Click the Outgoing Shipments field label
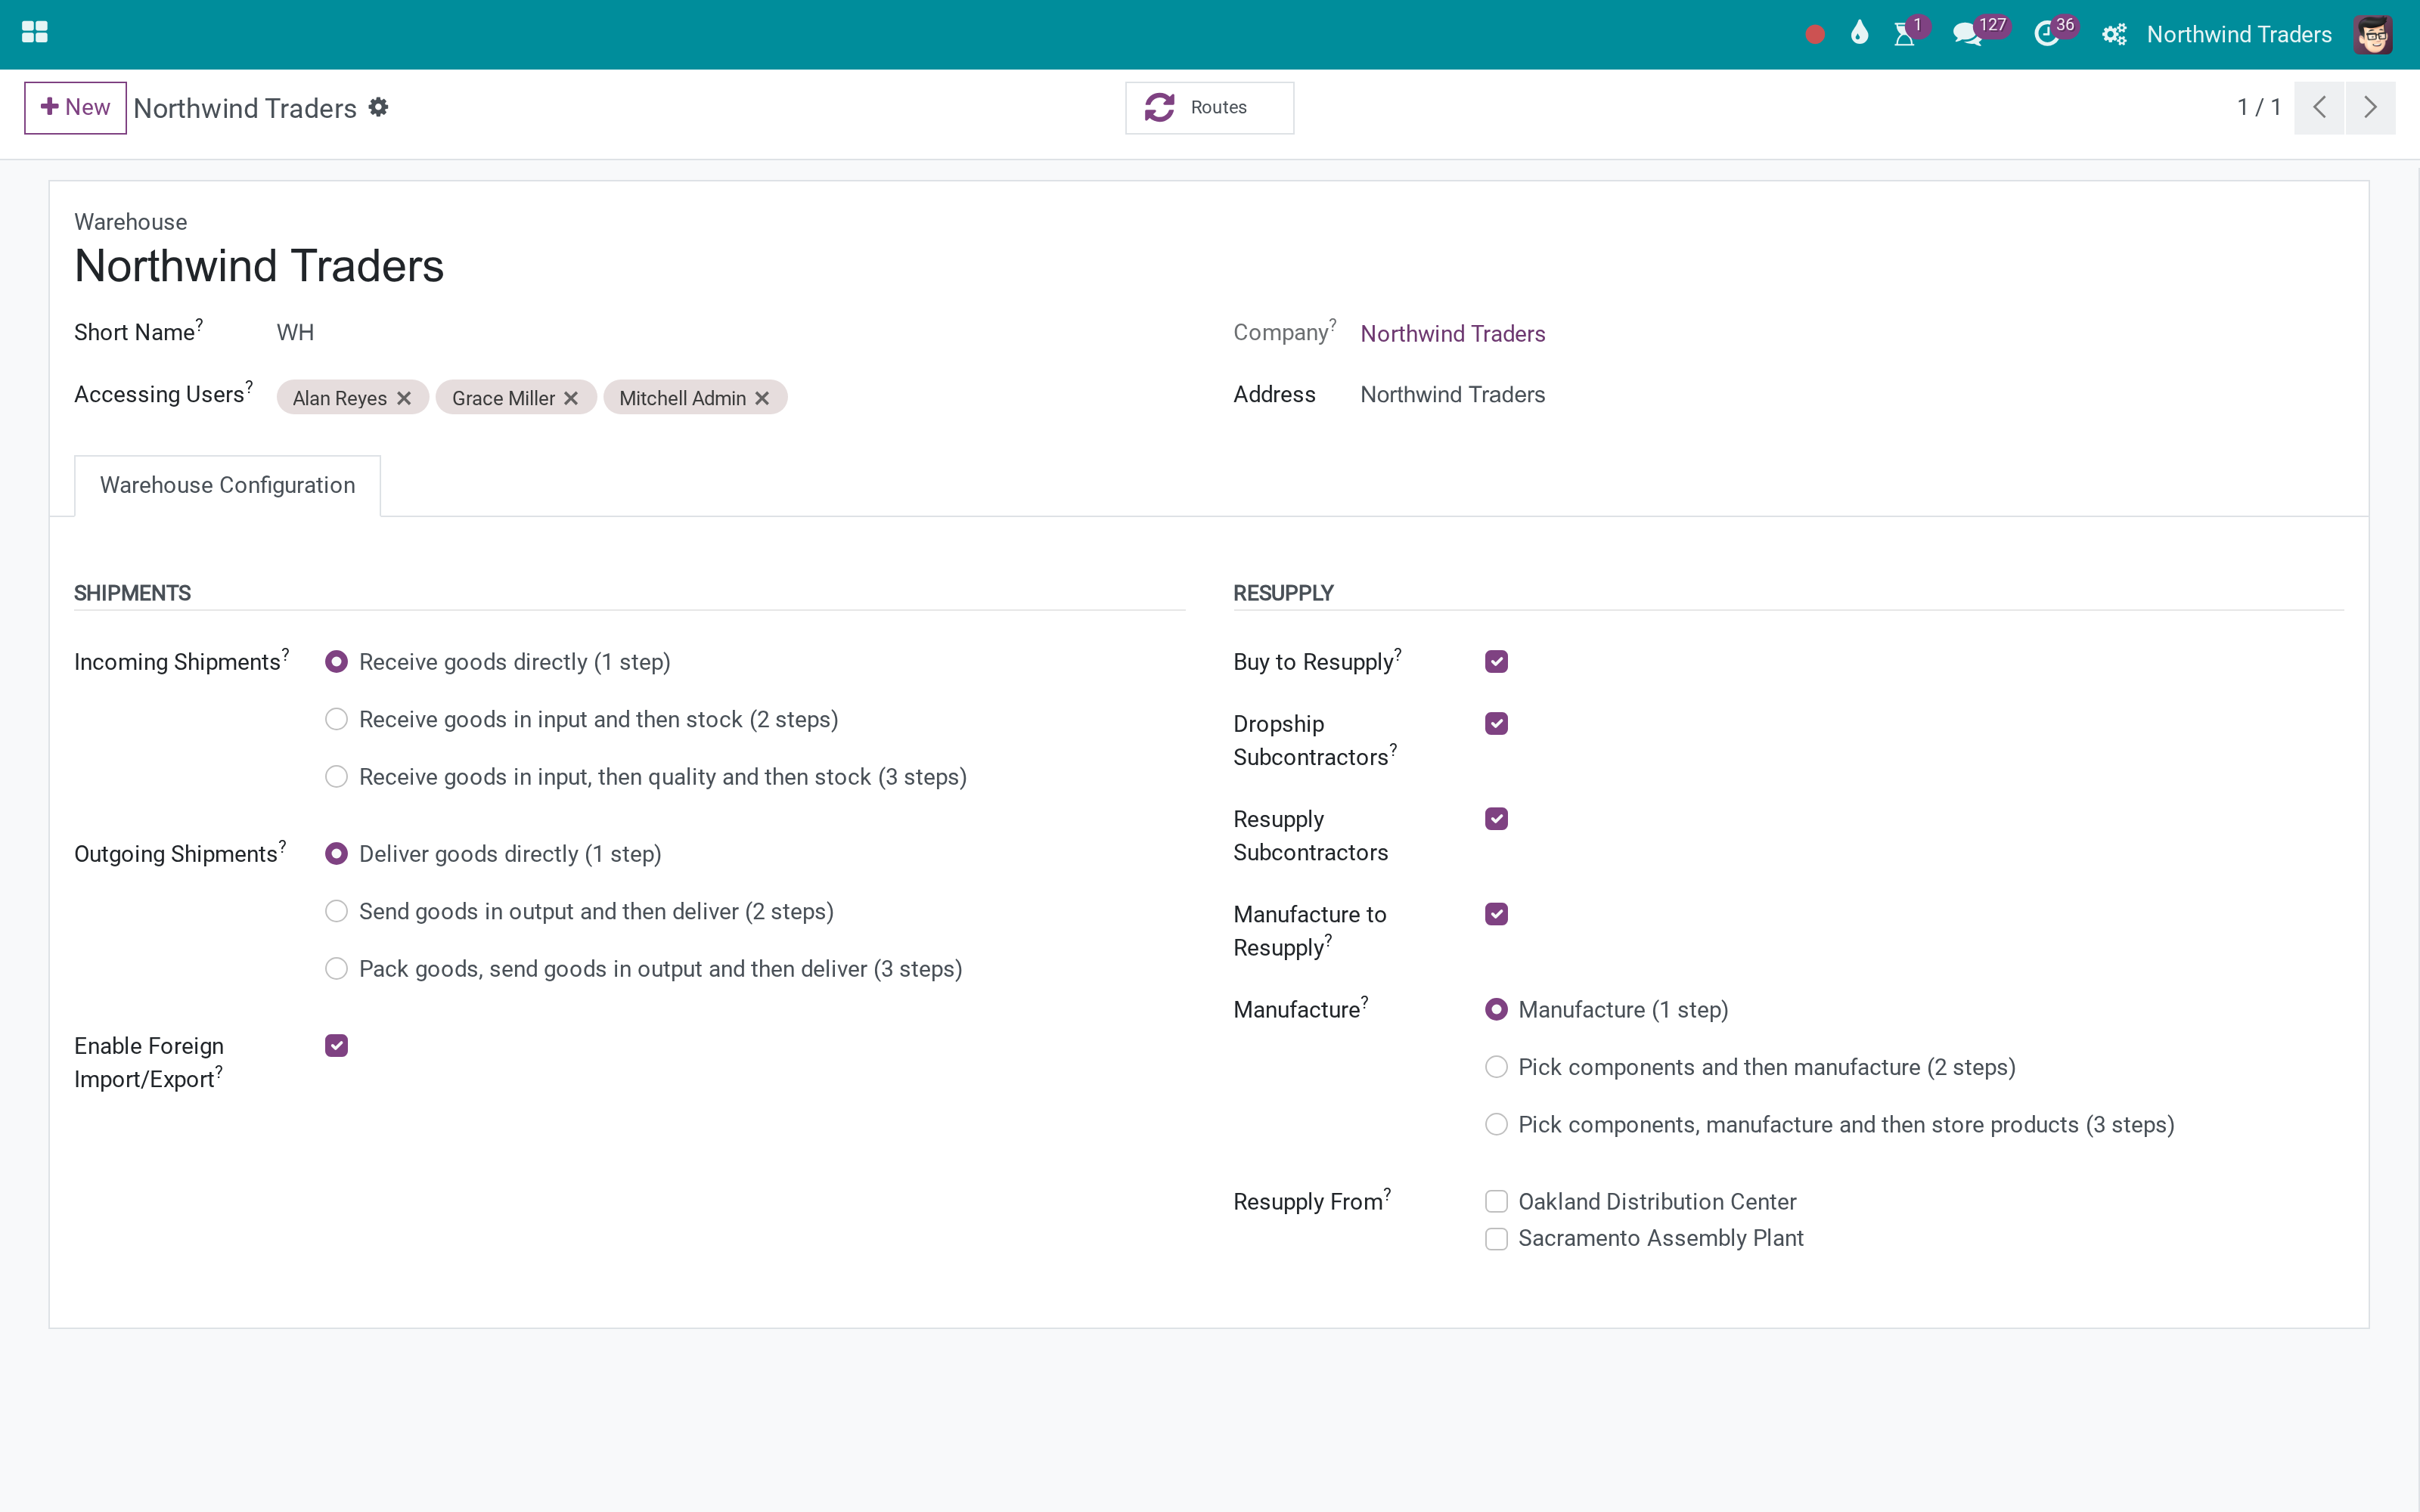The image size is (2420, 1512). [175, 854]
